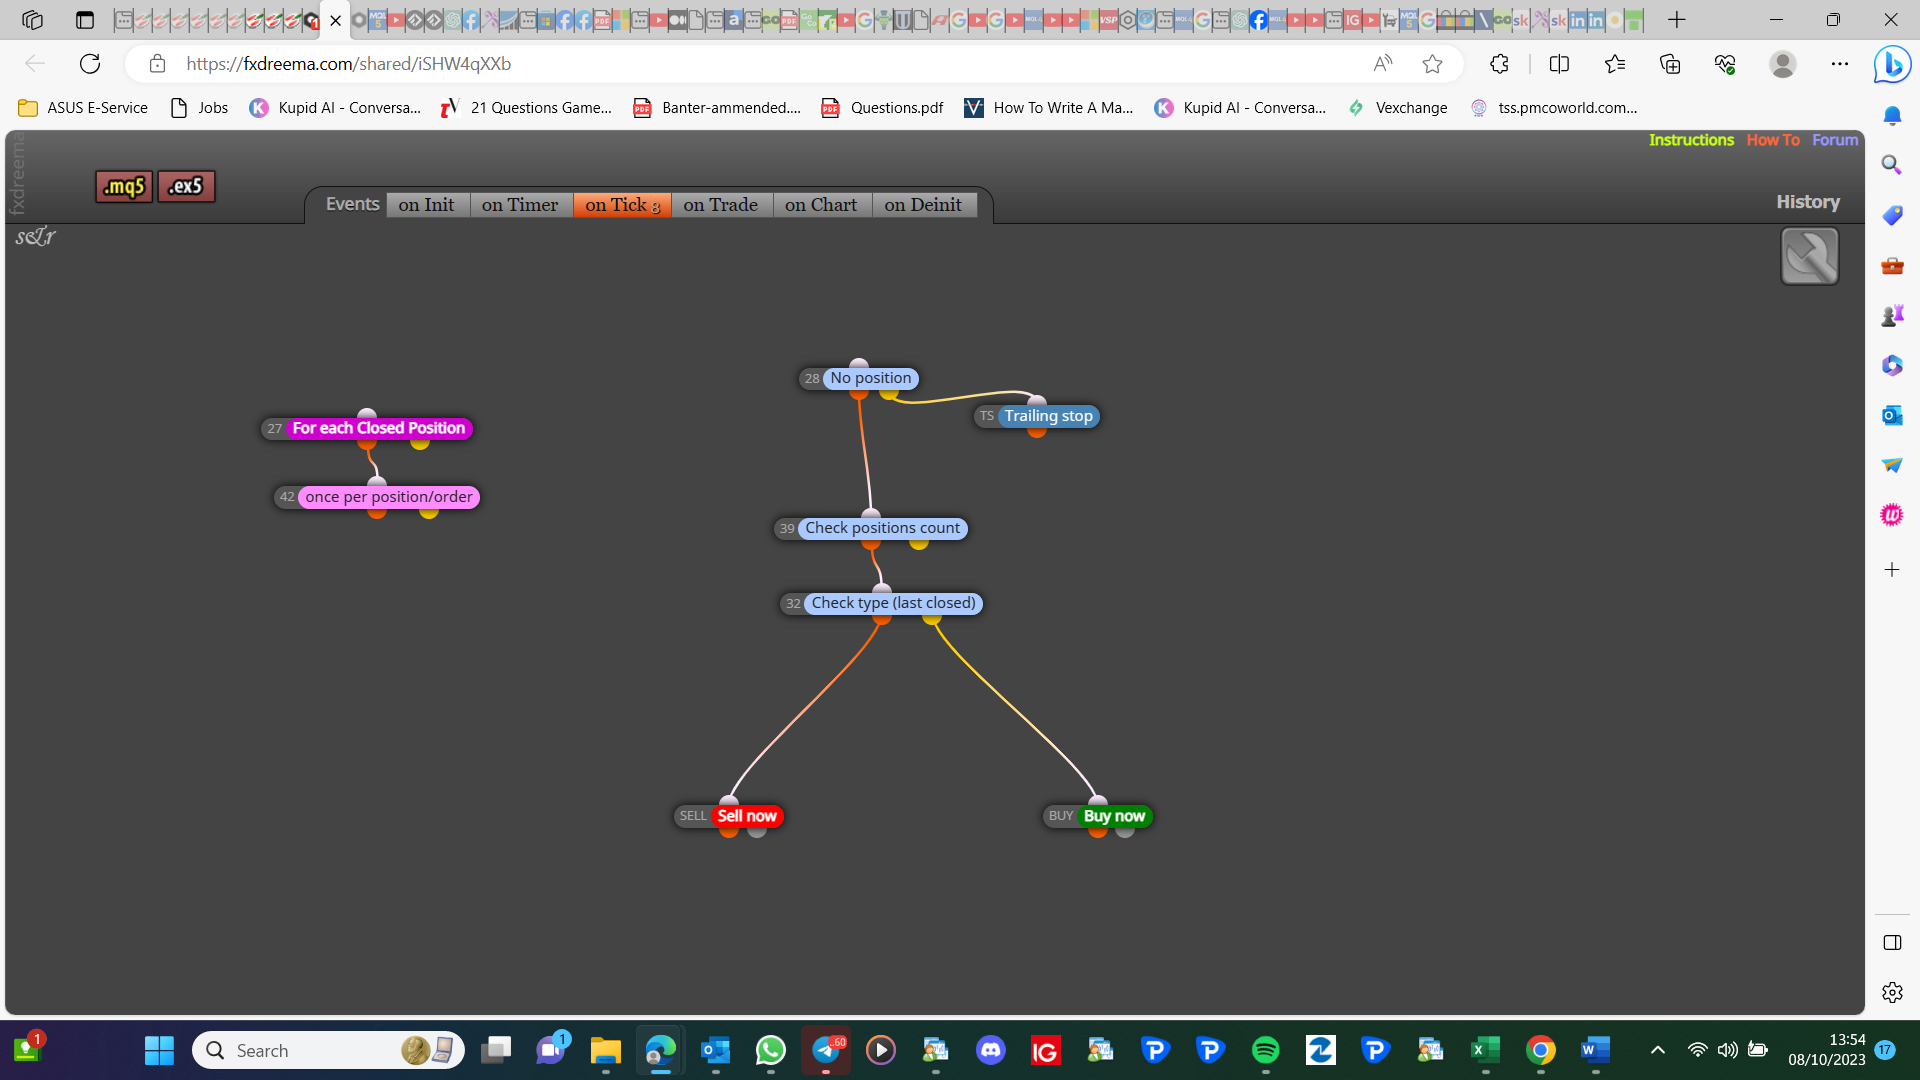Open the Windows Start menu
The height and width of the screenshot is (1080, 1920).
click(x=159, y=1050)
